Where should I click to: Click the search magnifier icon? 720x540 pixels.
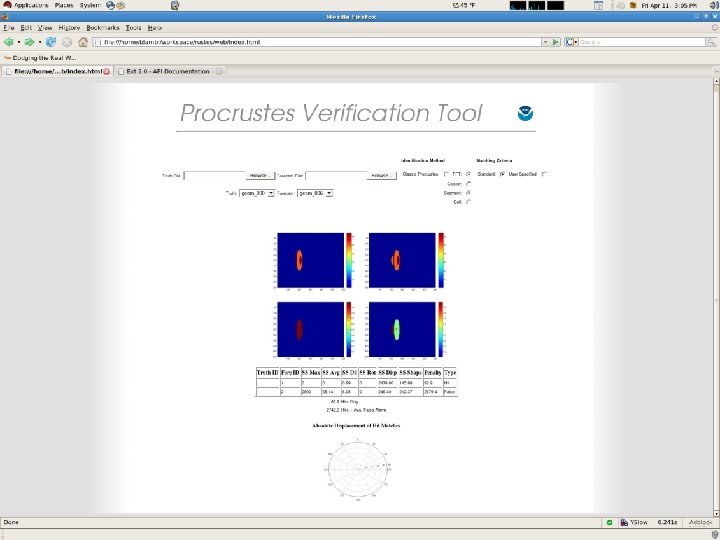[711, 42]
